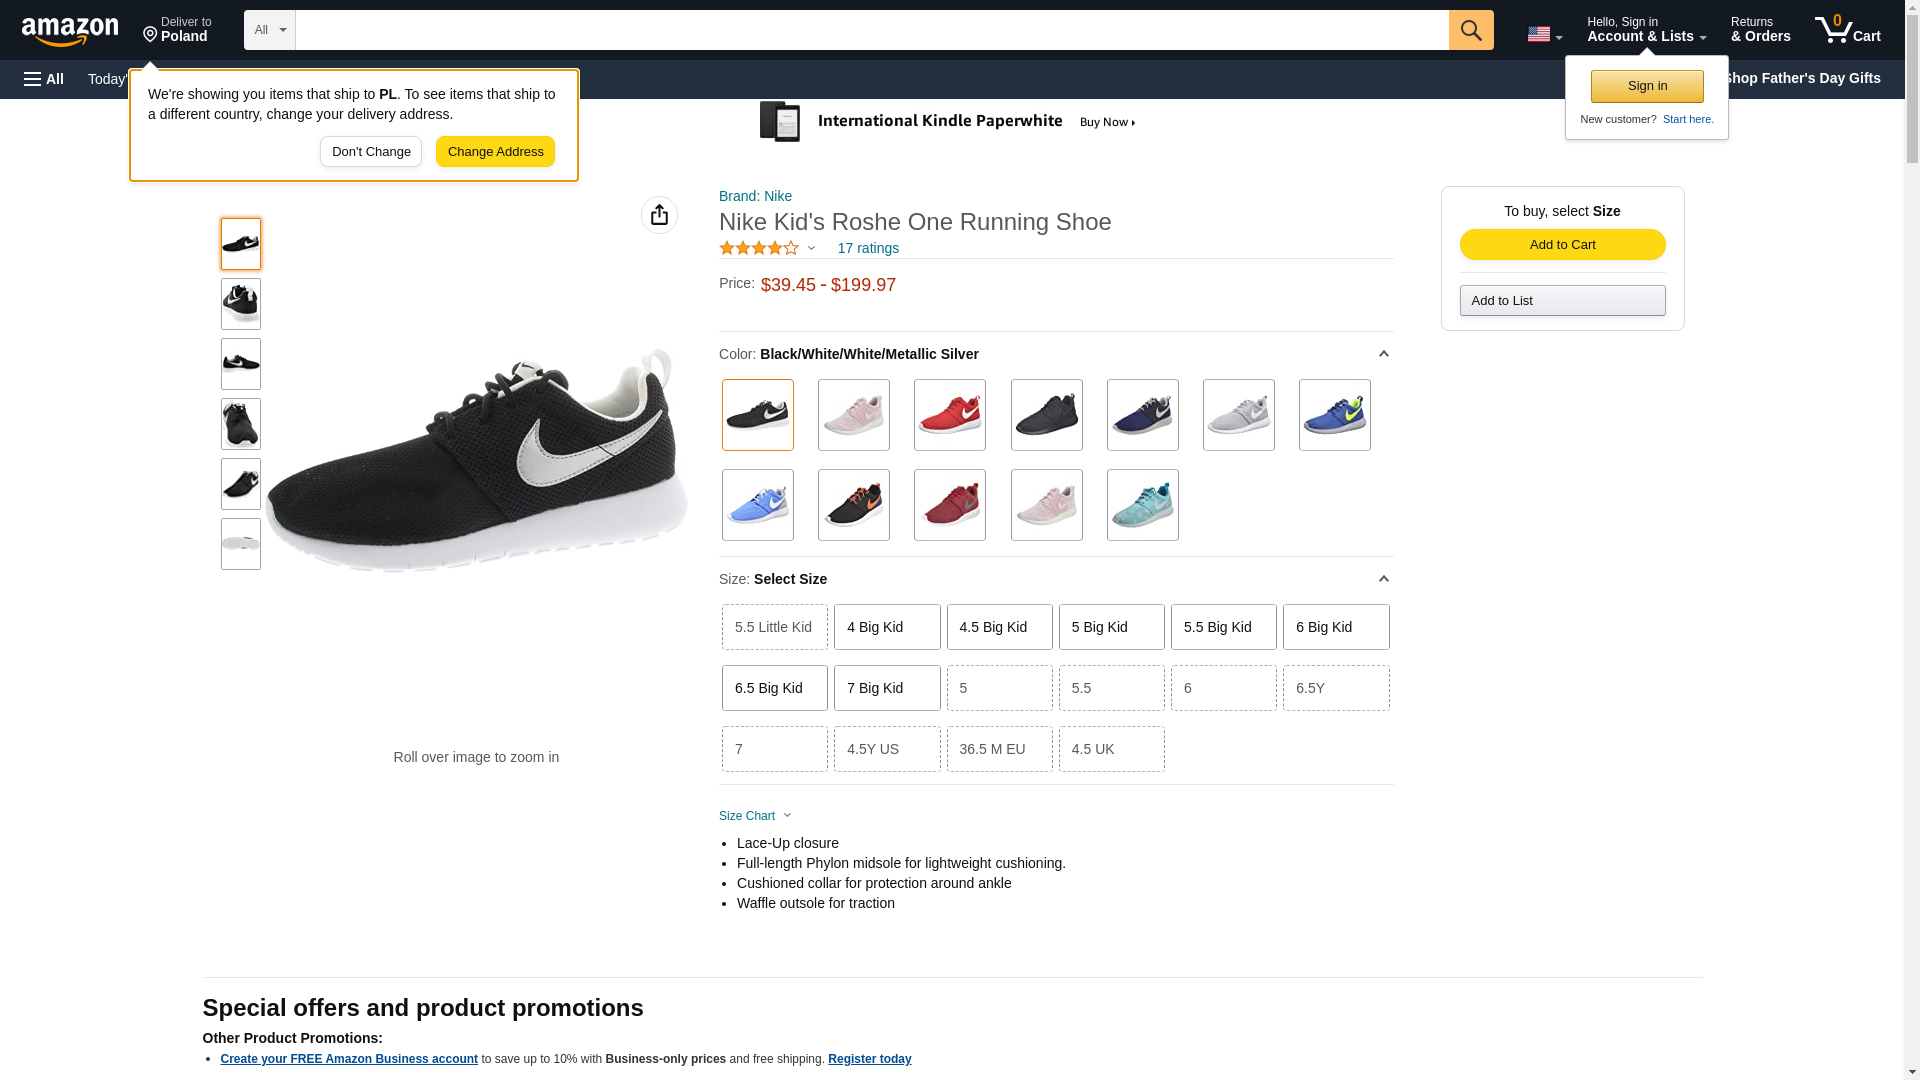Click the share icon above product image
This screenshot has height=1080, width=1920.
click(659, 215)
